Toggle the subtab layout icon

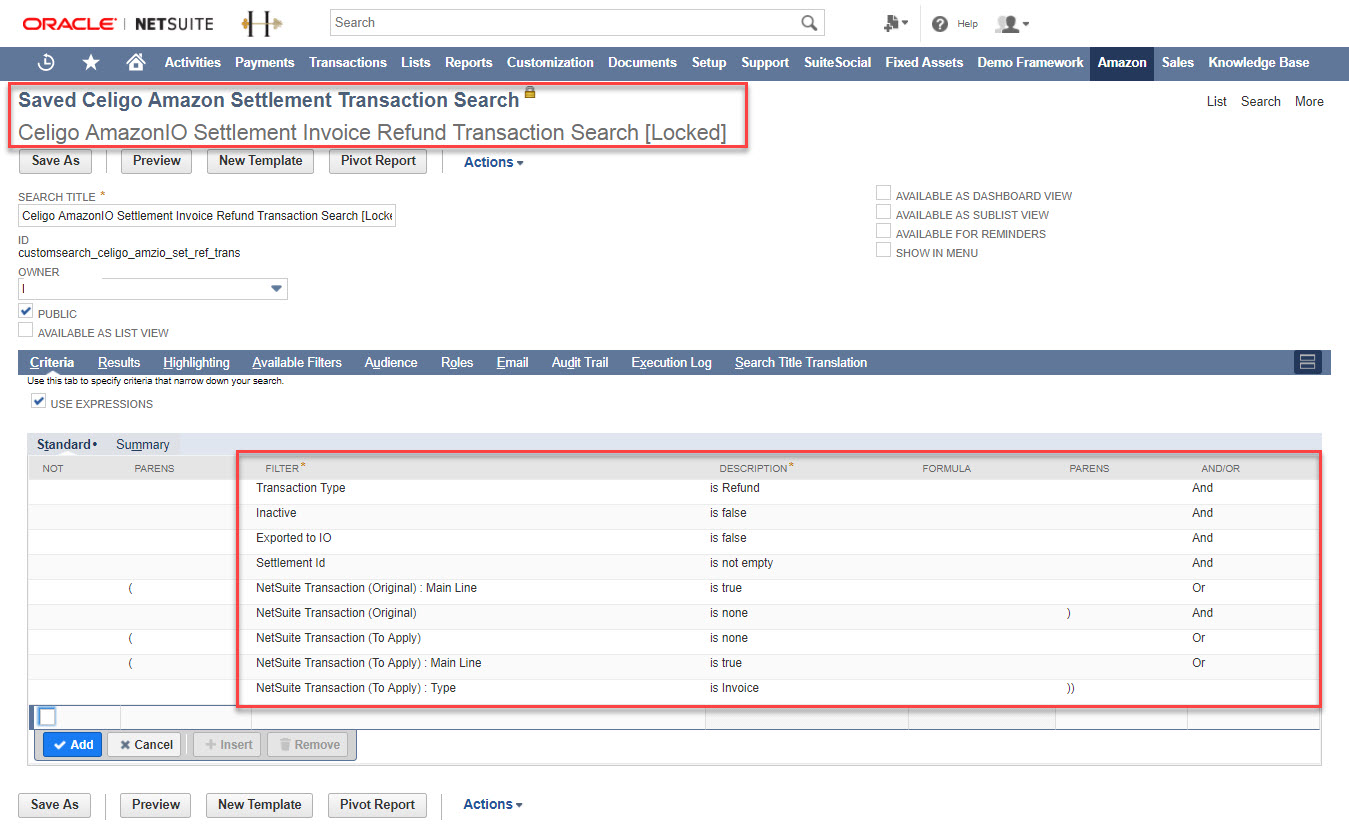coord(1307,362)
